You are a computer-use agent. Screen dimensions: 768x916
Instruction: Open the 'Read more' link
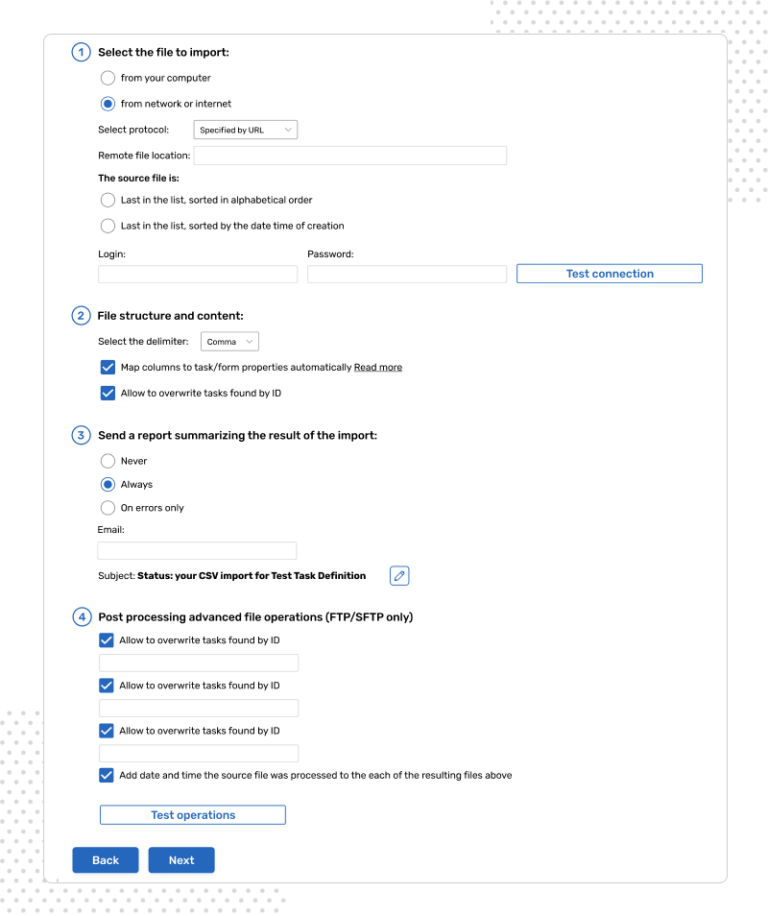point(378,367)
